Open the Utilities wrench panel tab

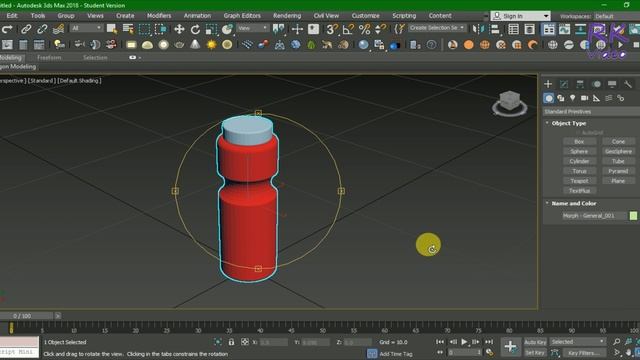coord(628,84)
